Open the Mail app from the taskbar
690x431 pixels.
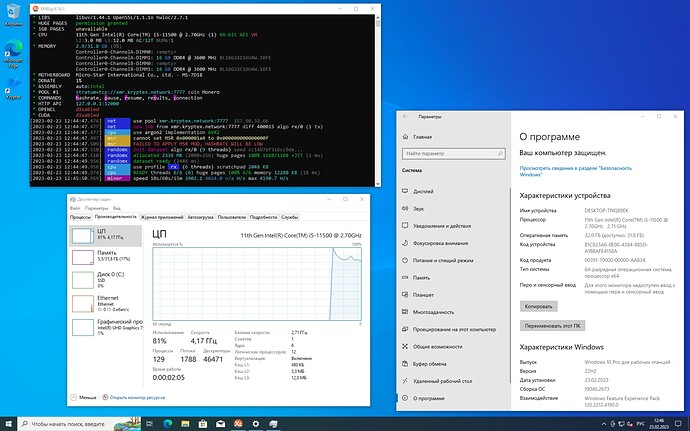click(x=220, y=424)
